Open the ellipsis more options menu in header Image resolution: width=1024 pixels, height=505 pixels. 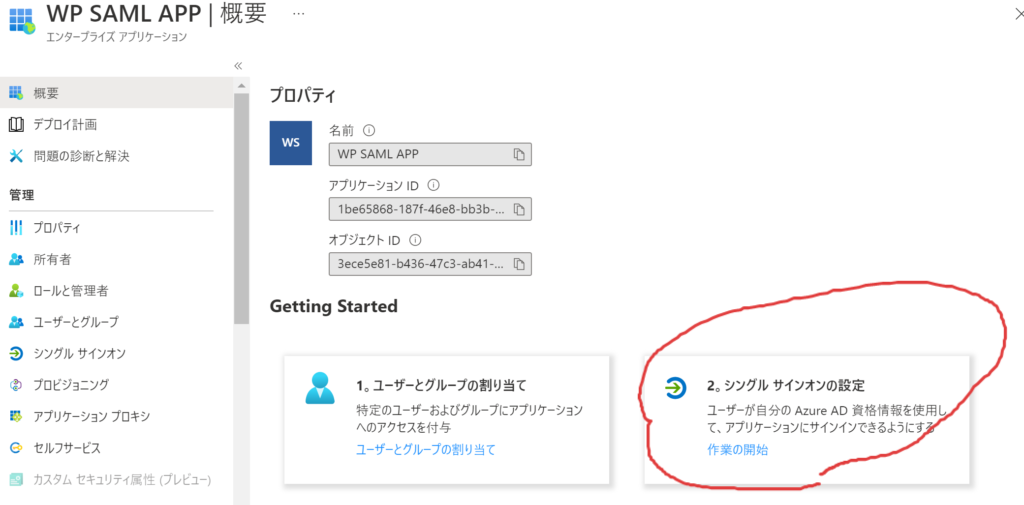point(298,14)
